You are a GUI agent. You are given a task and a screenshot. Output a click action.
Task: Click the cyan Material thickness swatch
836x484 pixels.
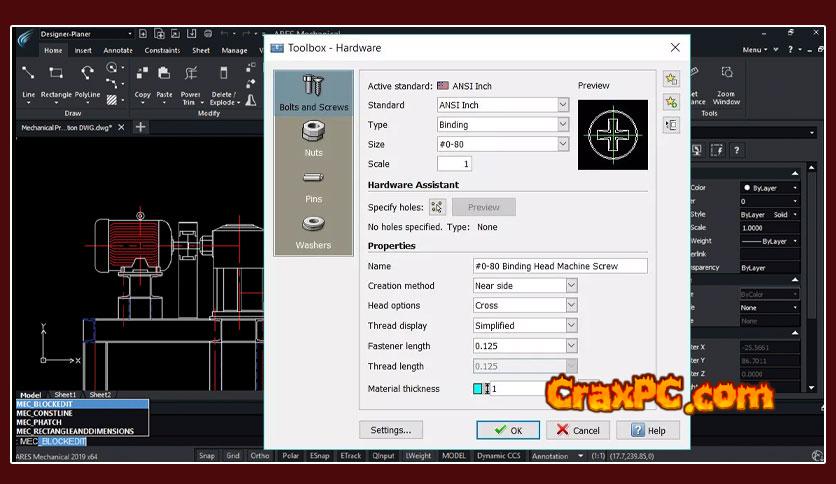click(478, 389)
